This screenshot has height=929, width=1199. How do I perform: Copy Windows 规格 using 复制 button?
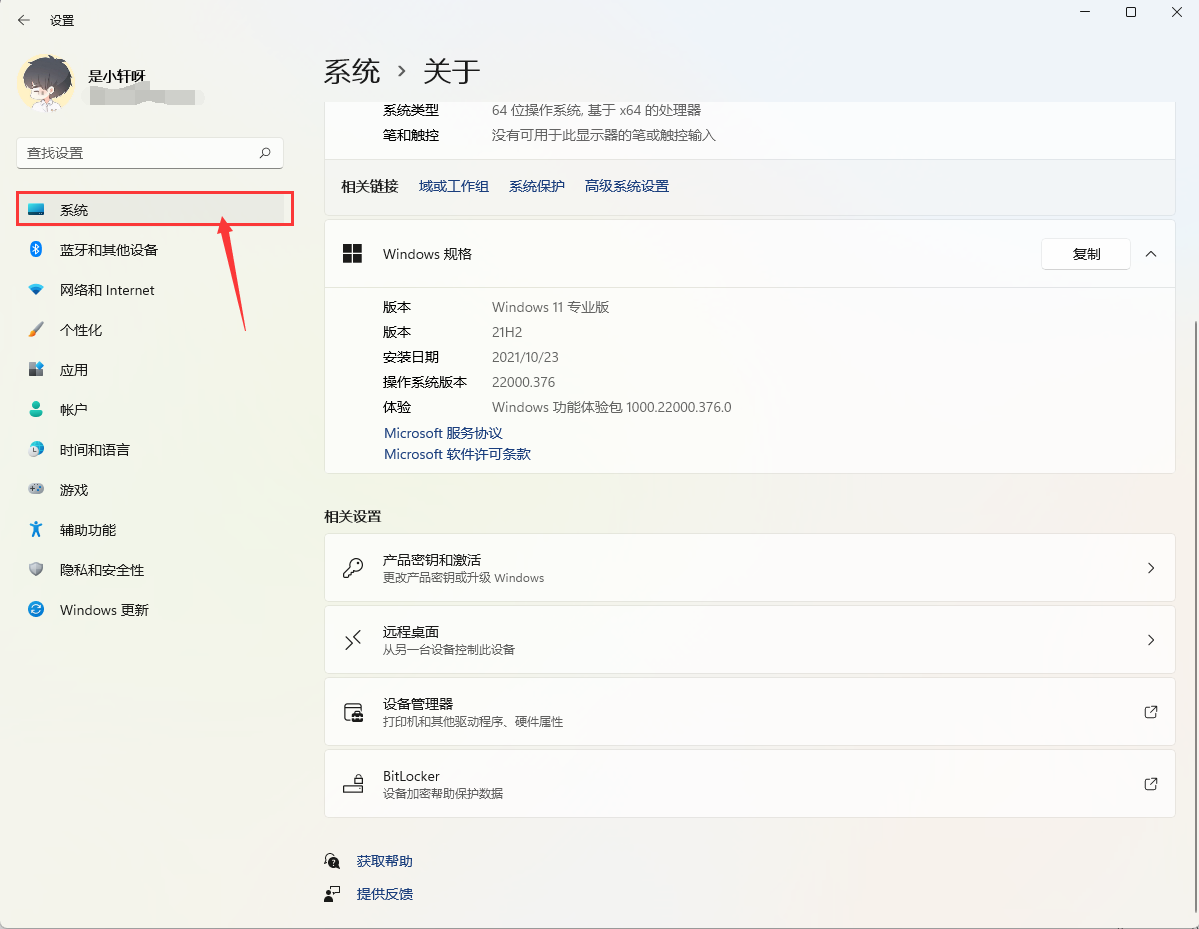[x=1085, y=254]
